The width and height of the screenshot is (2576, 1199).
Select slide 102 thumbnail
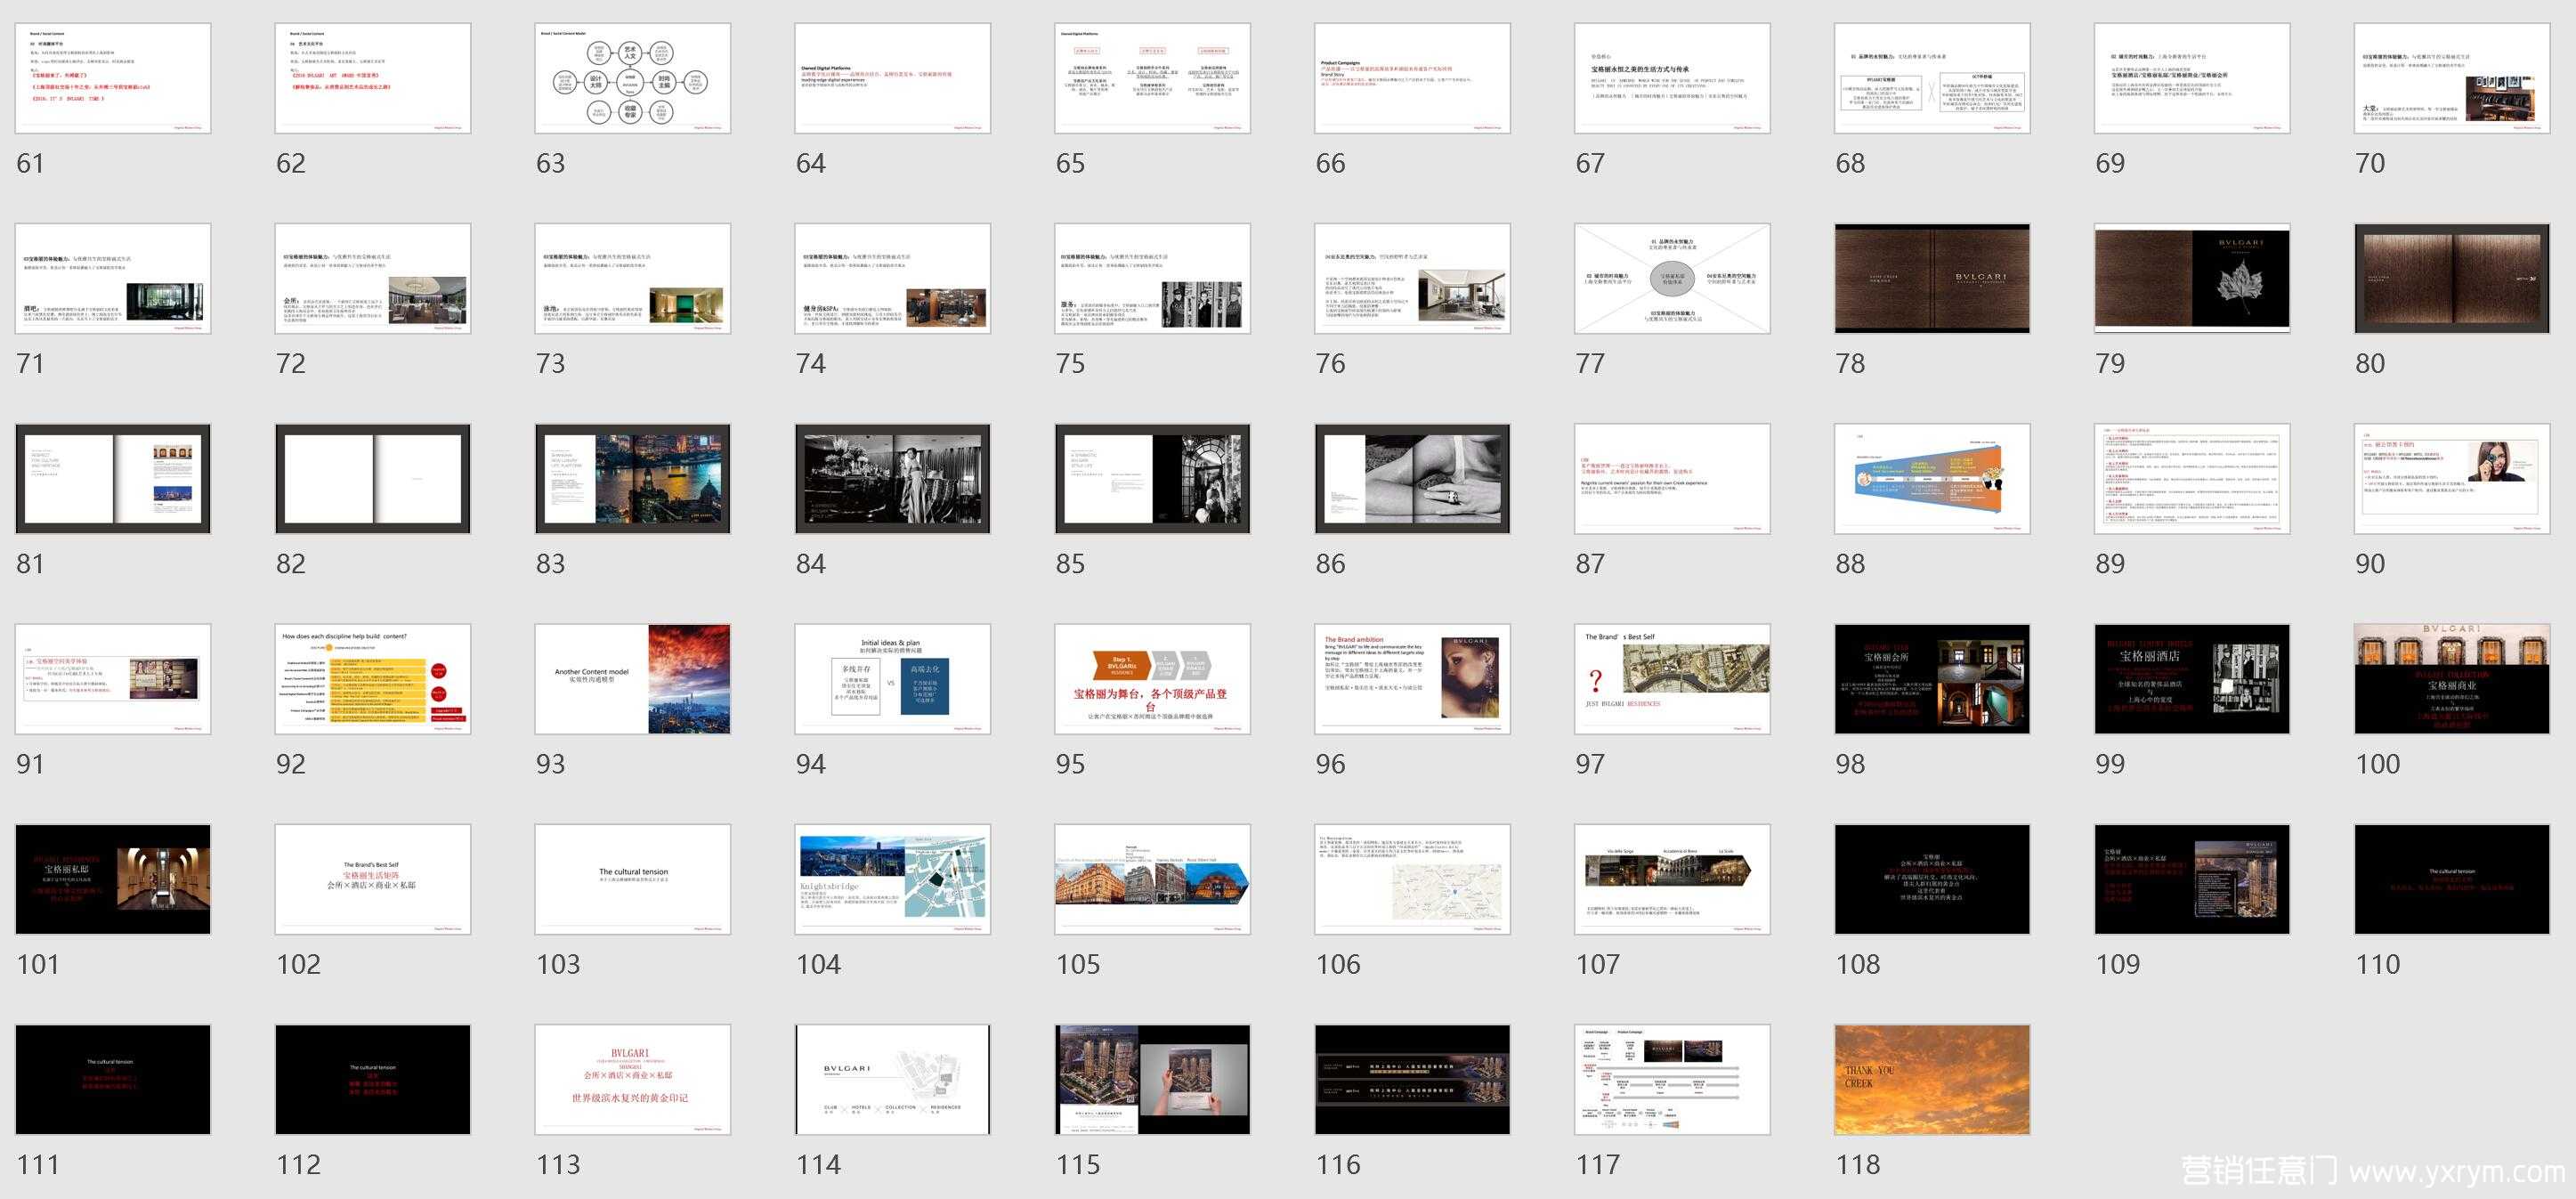pos(373,879)
